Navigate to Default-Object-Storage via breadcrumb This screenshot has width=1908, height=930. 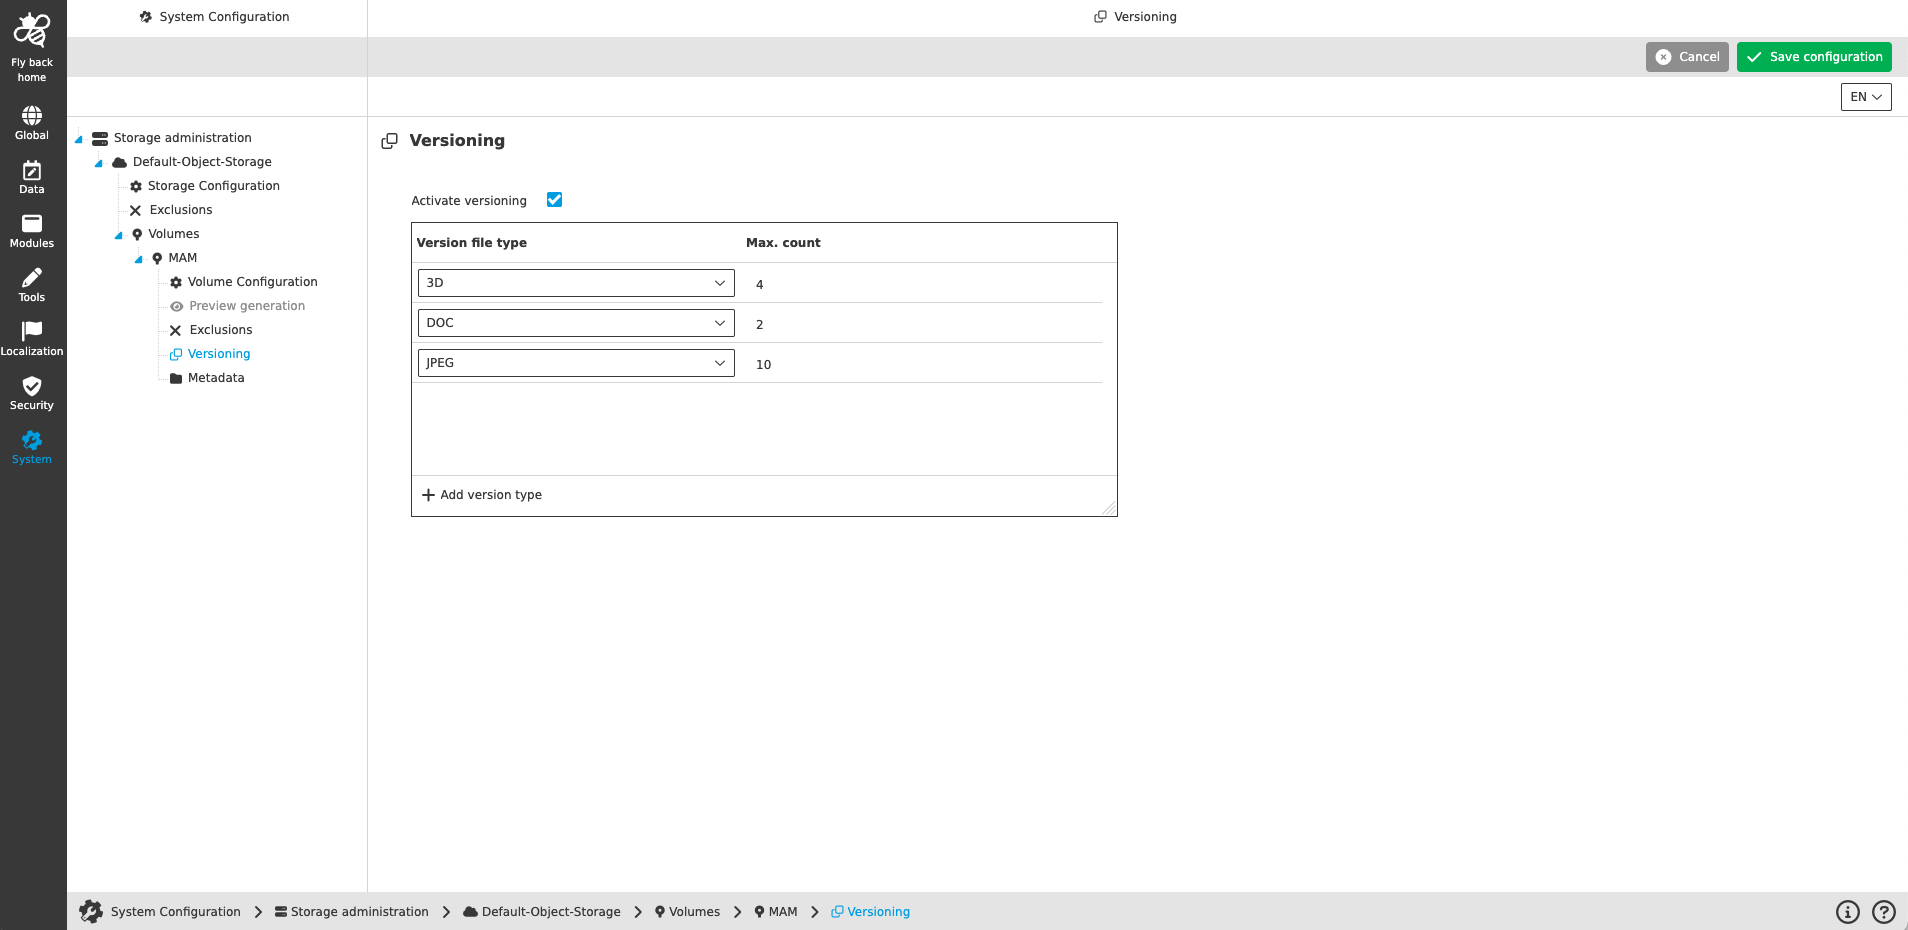click(550, 911)
